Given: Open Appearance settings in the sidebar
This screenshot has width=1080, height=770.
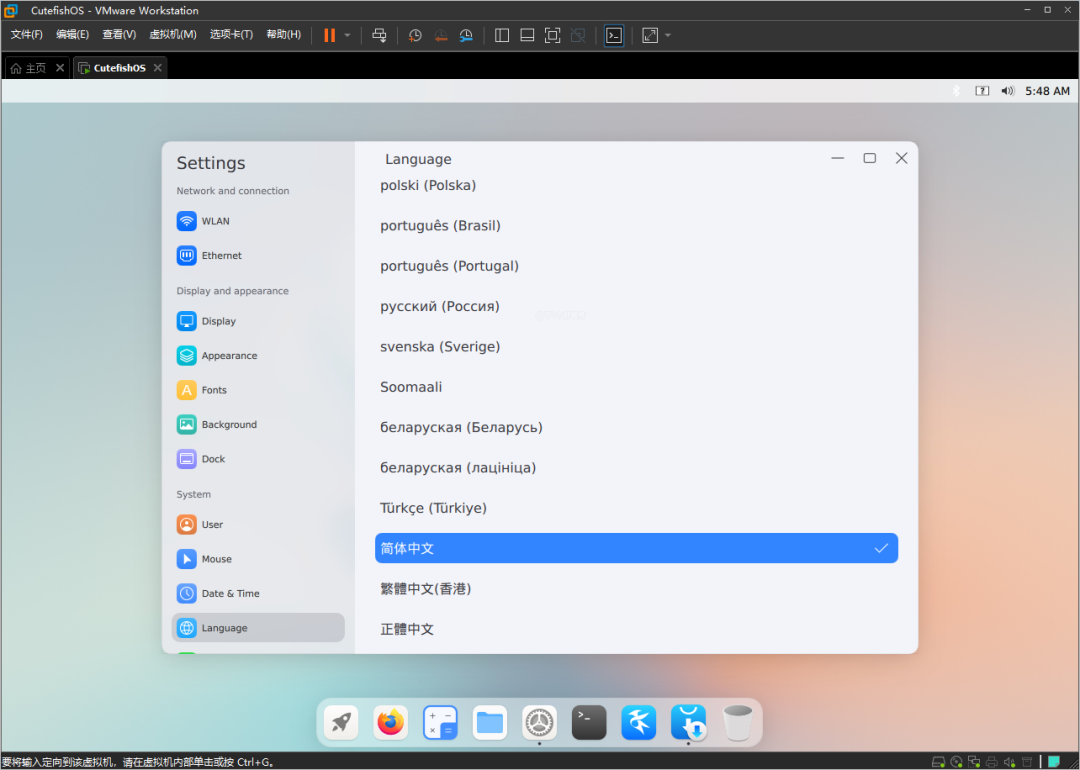Looking at the screenshot, I should [x=258, y=355].
